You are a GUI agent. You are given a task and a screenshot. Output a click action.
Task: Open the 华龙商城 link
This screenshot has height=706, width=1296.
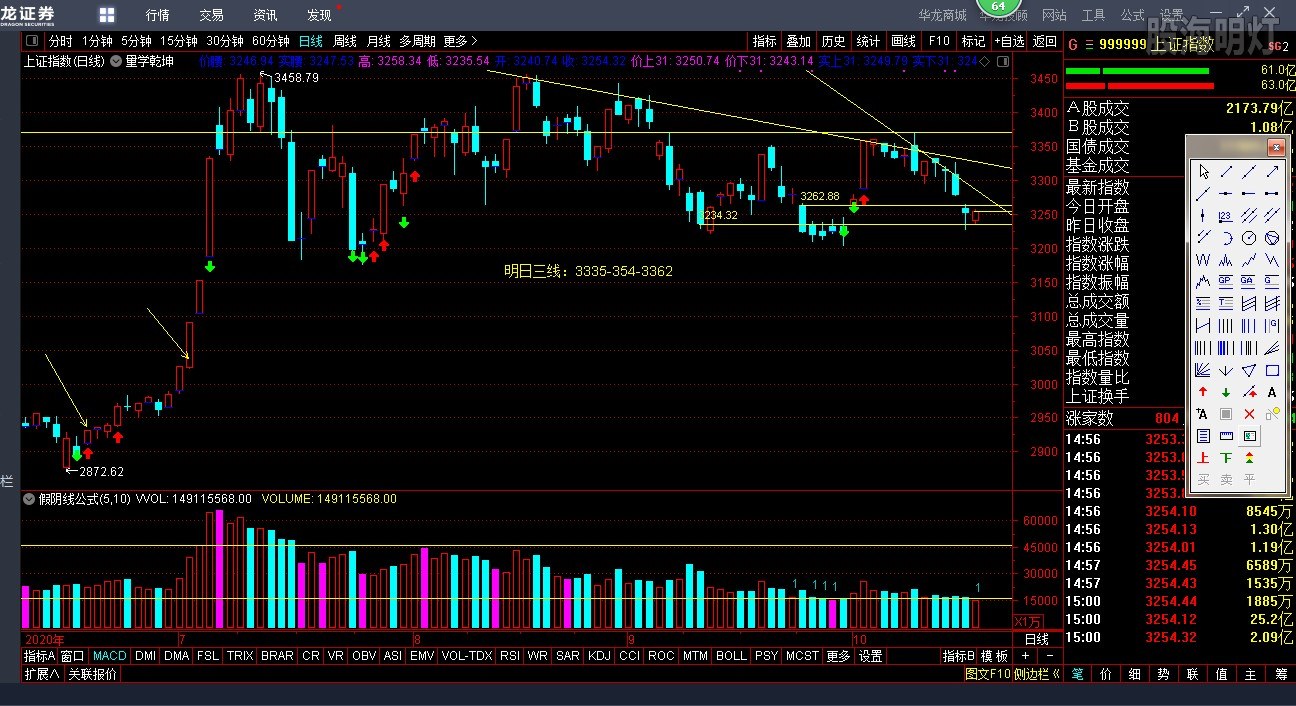(943, 15)
